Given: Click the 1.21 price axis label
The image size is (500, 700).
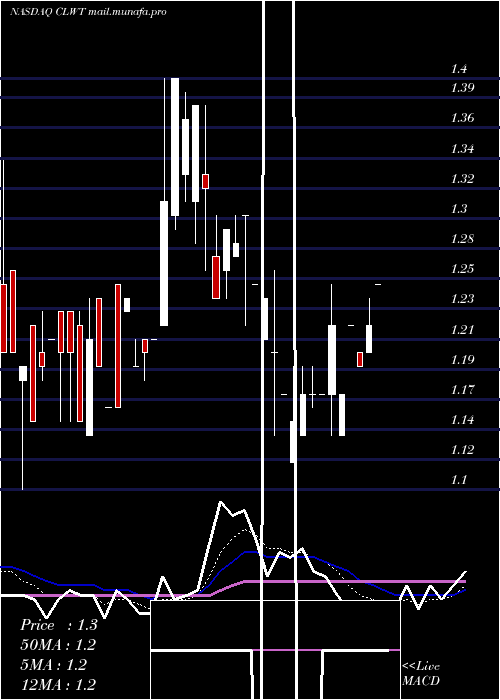Looking at the screenshot, I should (x=462, y=329).
